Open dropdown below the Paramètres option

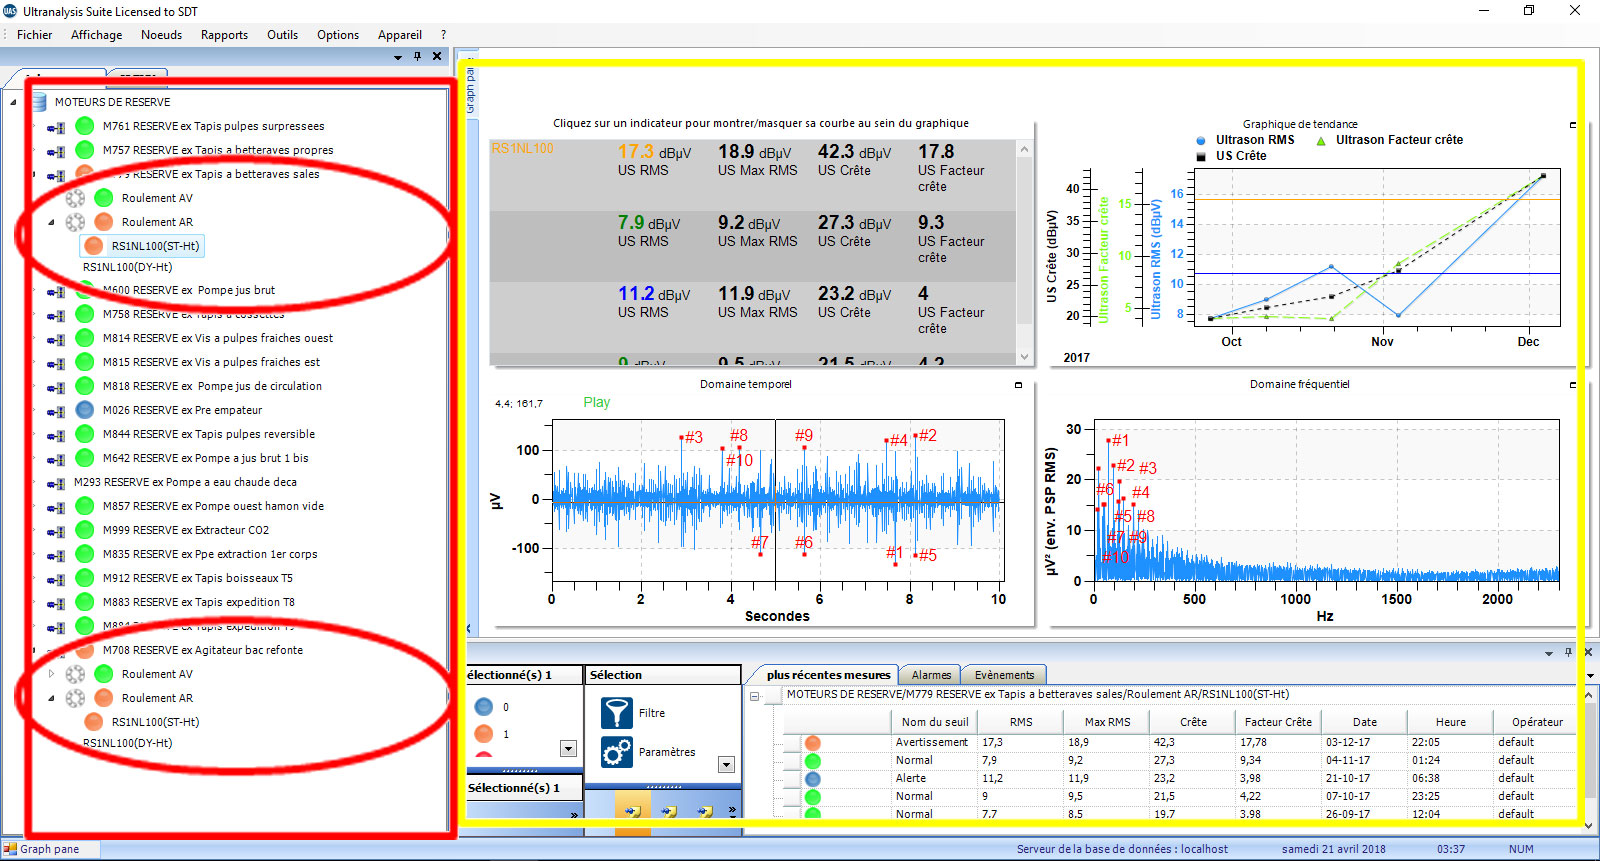click(727, 765)
